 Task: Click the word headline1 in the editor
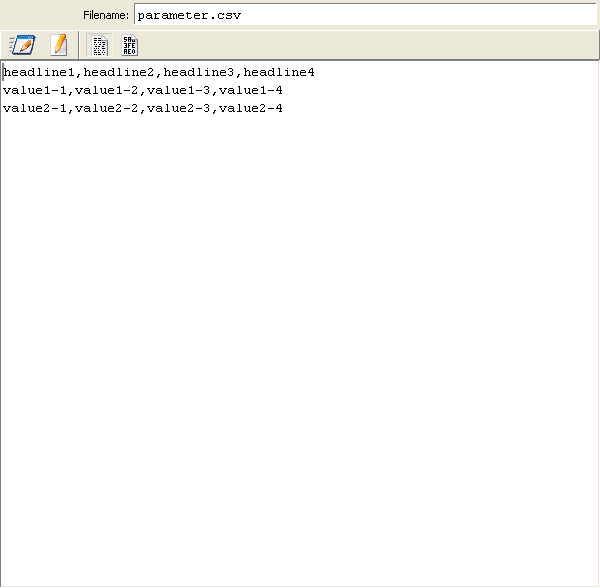point(39,72)
